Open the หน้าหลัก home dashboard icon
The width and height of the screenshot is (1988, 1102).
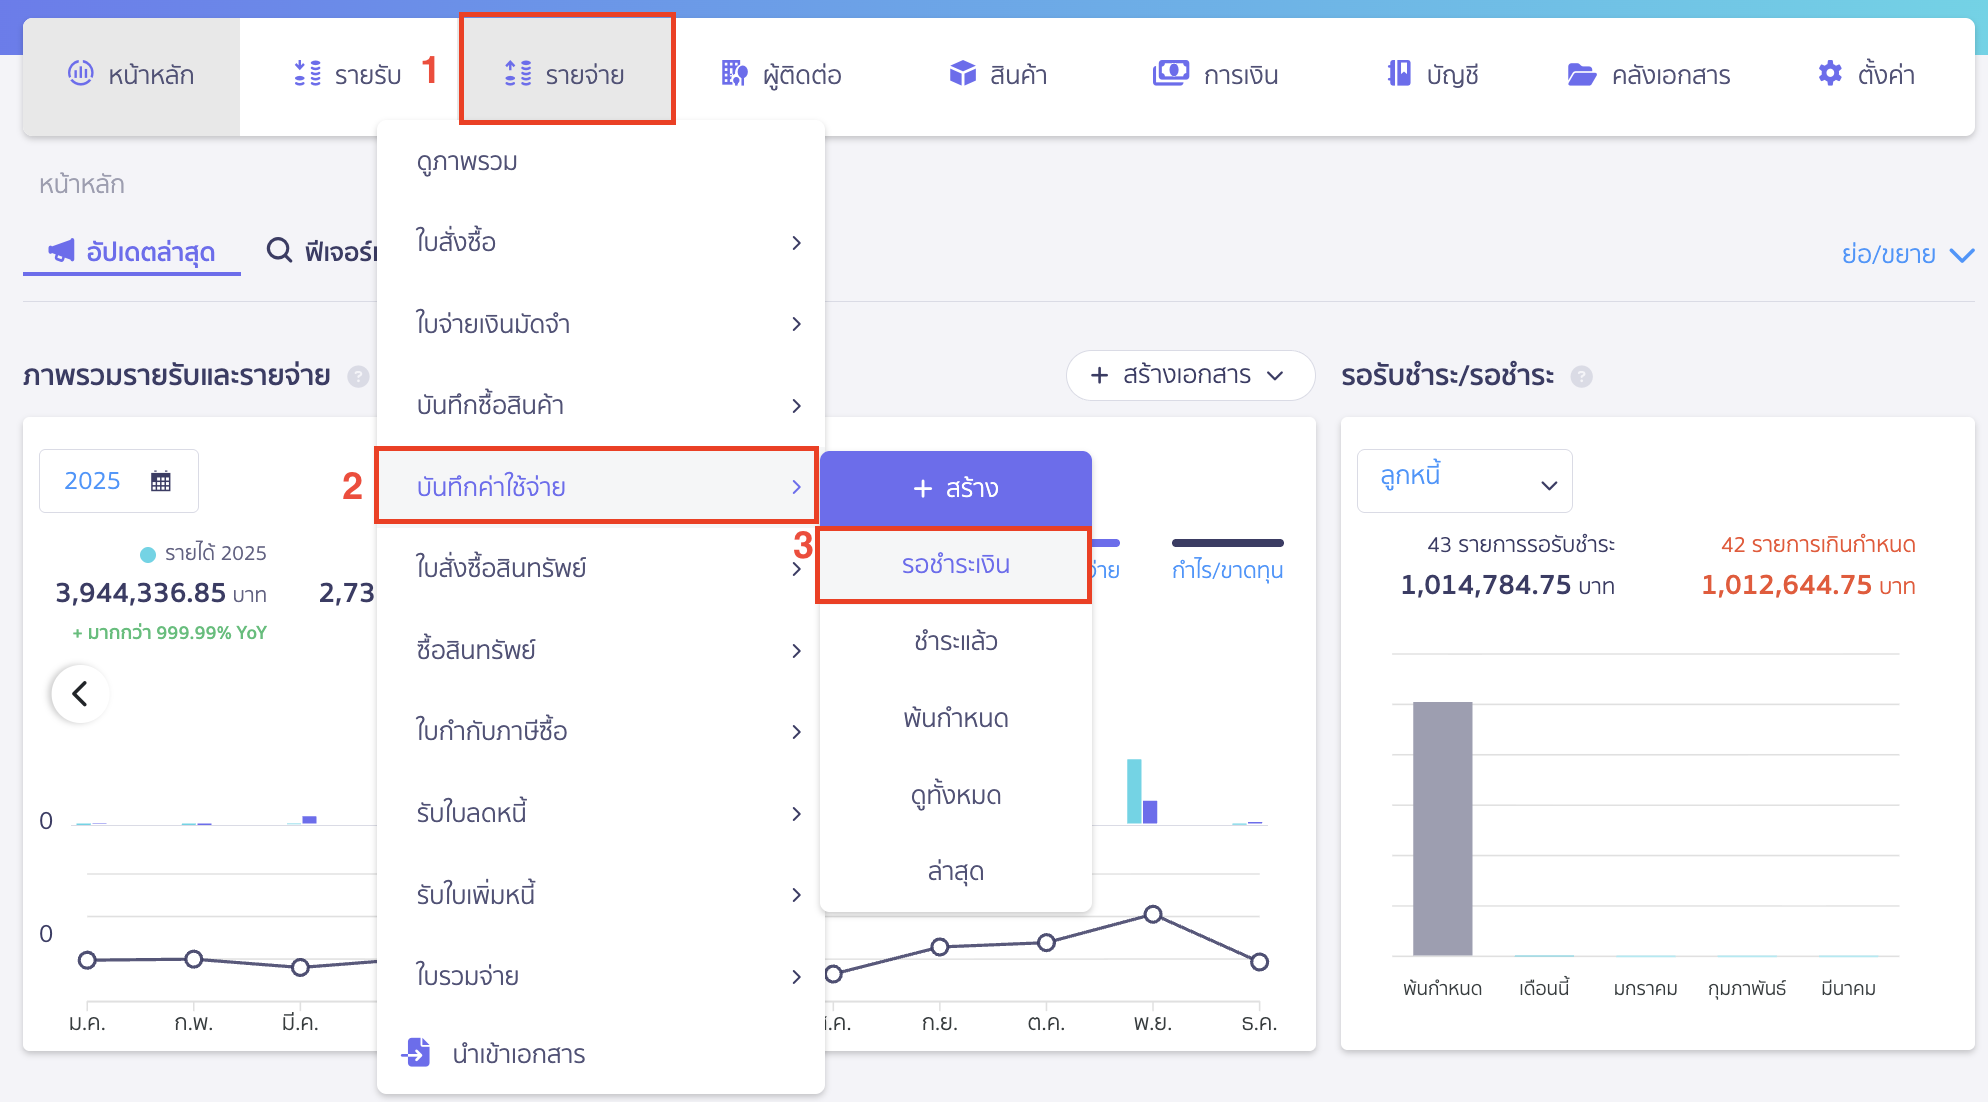82,74
